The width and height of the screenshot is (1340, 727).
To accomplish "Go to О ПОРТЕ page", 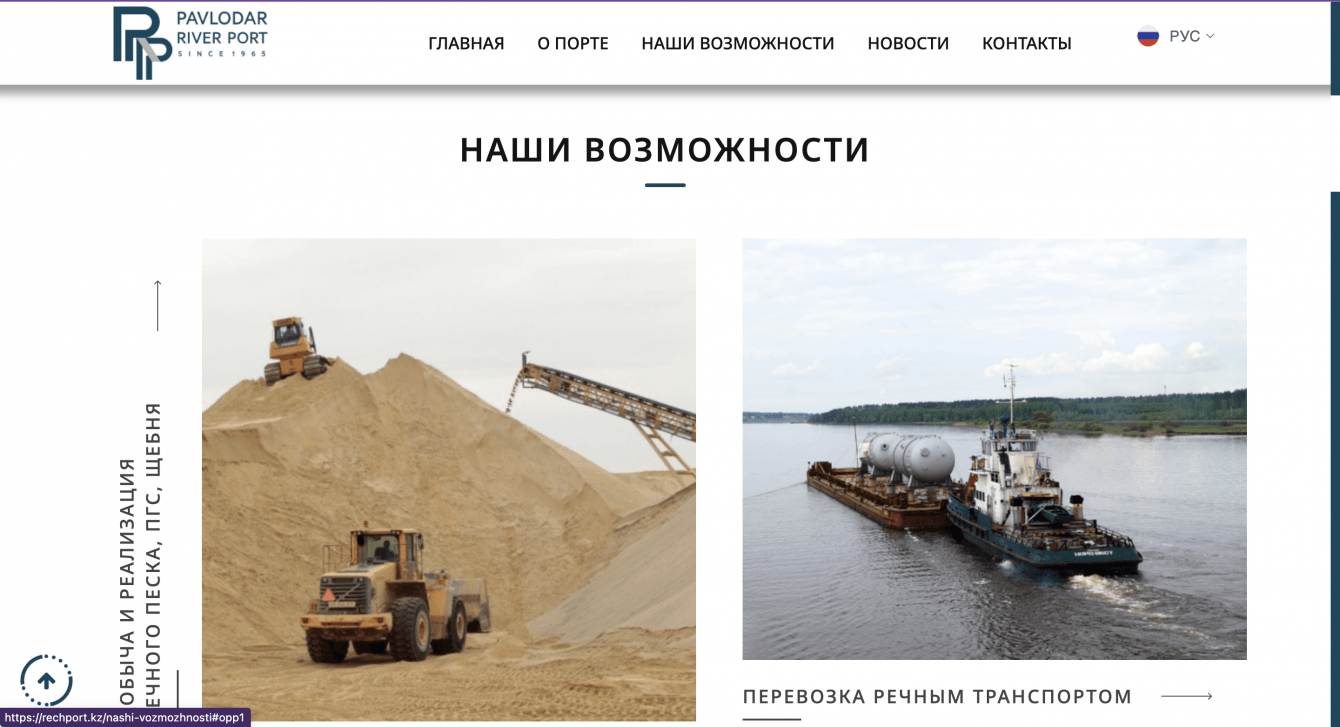I will [573, 43].
